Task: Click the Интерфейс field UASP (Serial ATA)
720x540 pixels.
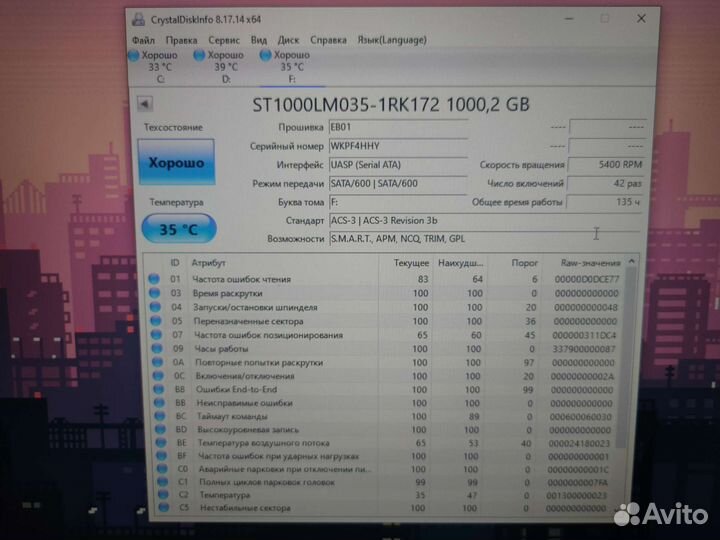Action: (398, 165)
